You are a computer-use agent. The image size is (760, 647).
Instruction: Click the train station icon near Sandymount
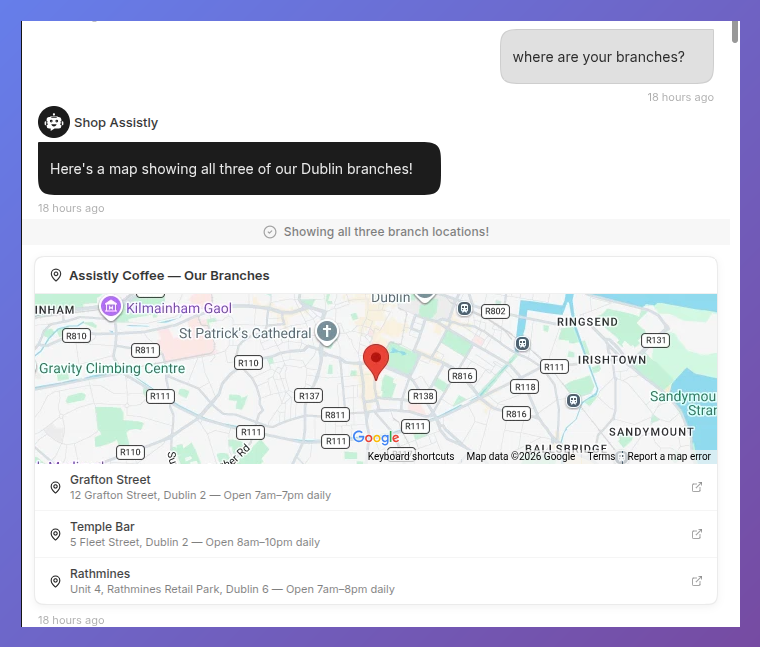pyautogui.click(x=573, y=400)
